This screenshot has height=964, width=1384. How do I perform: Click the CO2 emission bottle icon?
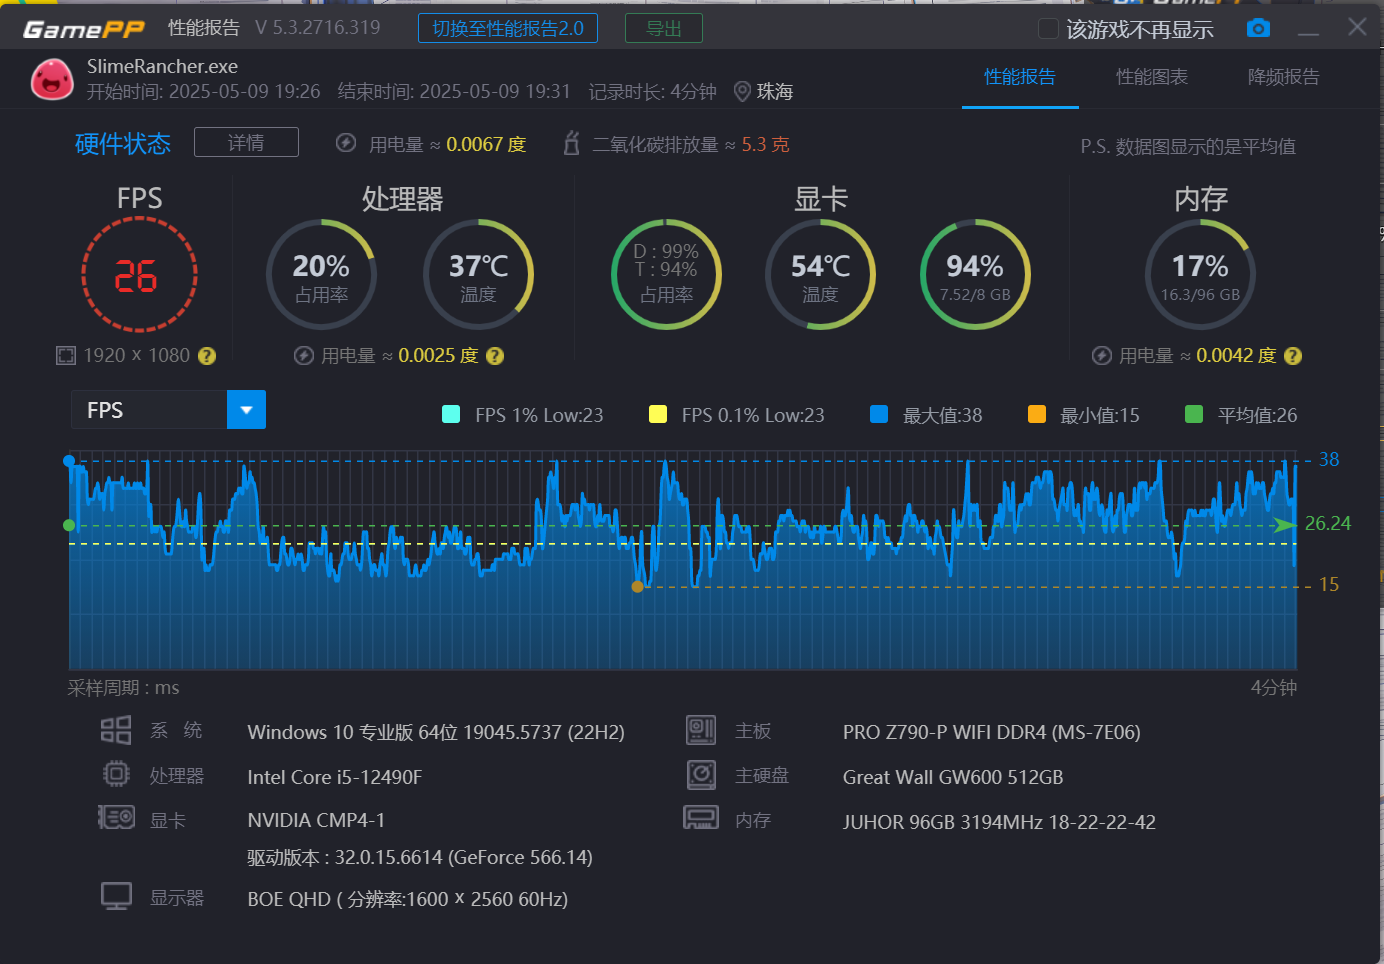coord(572,143)
